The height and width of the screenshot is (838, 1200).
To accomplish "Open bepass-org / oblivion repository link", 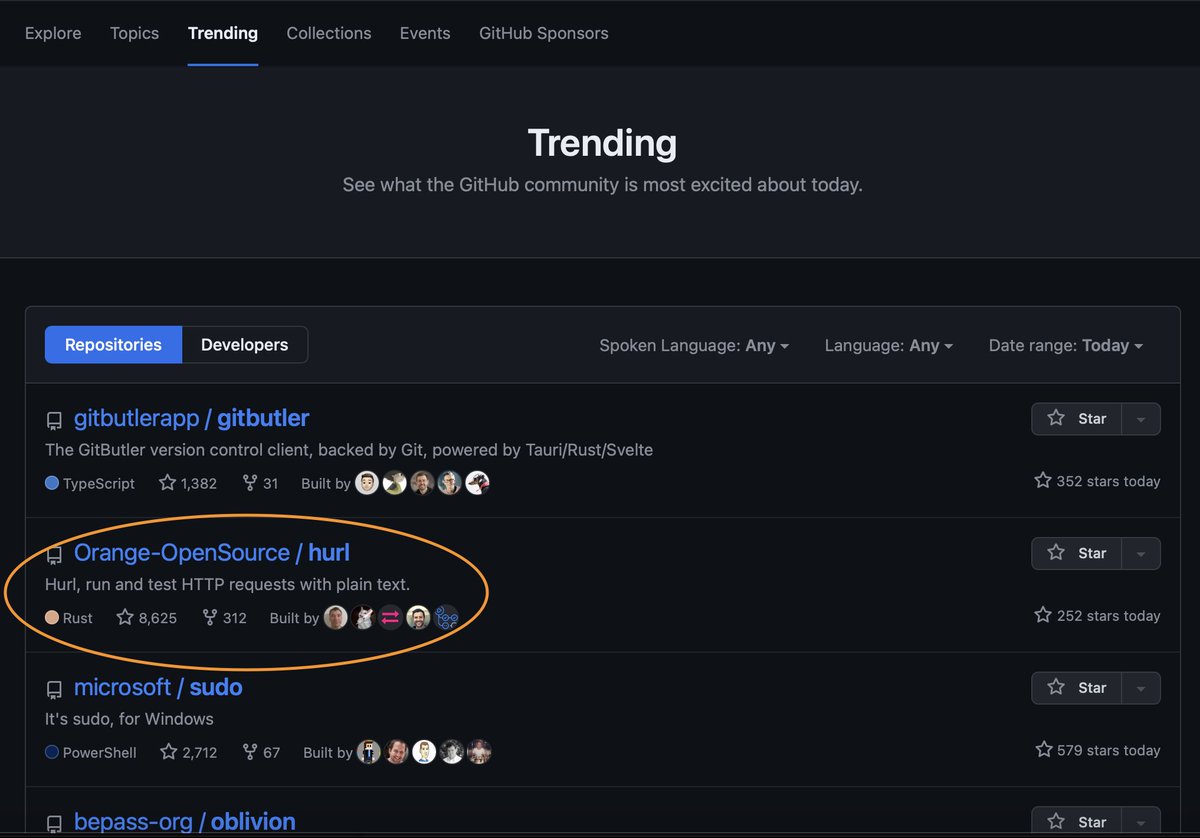I will [x=185, y=822].
